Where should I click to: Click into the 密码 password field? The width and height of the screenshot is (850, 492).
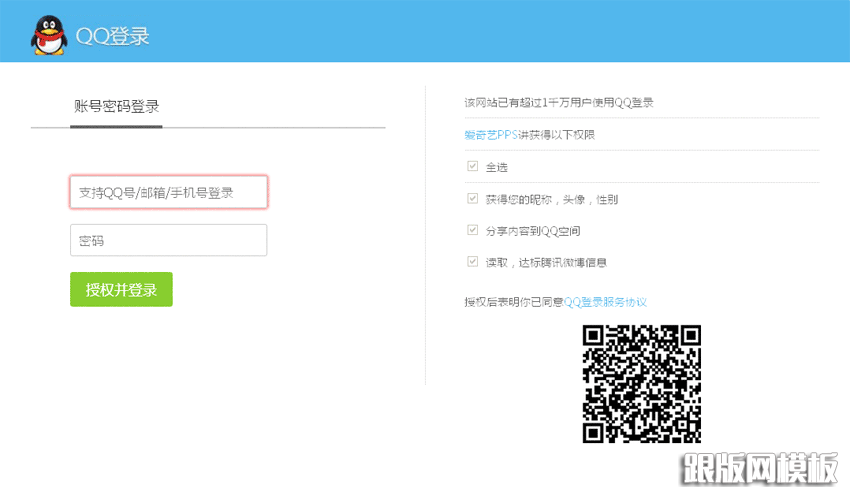click(168, 240)
